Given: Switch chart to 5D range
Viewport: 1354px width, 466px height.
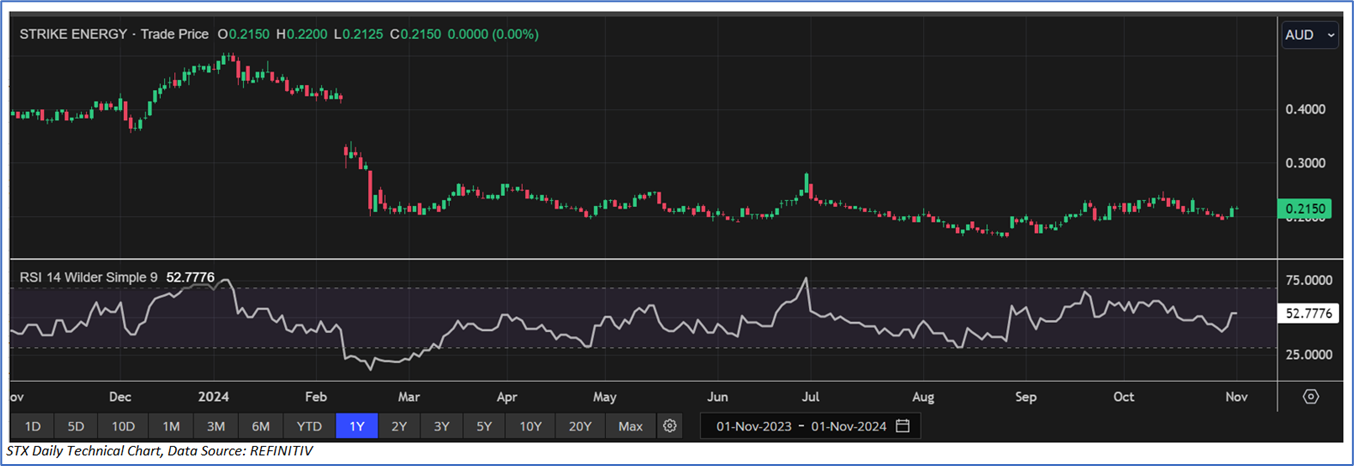Looking at the screenshot, I should point(75,426).
